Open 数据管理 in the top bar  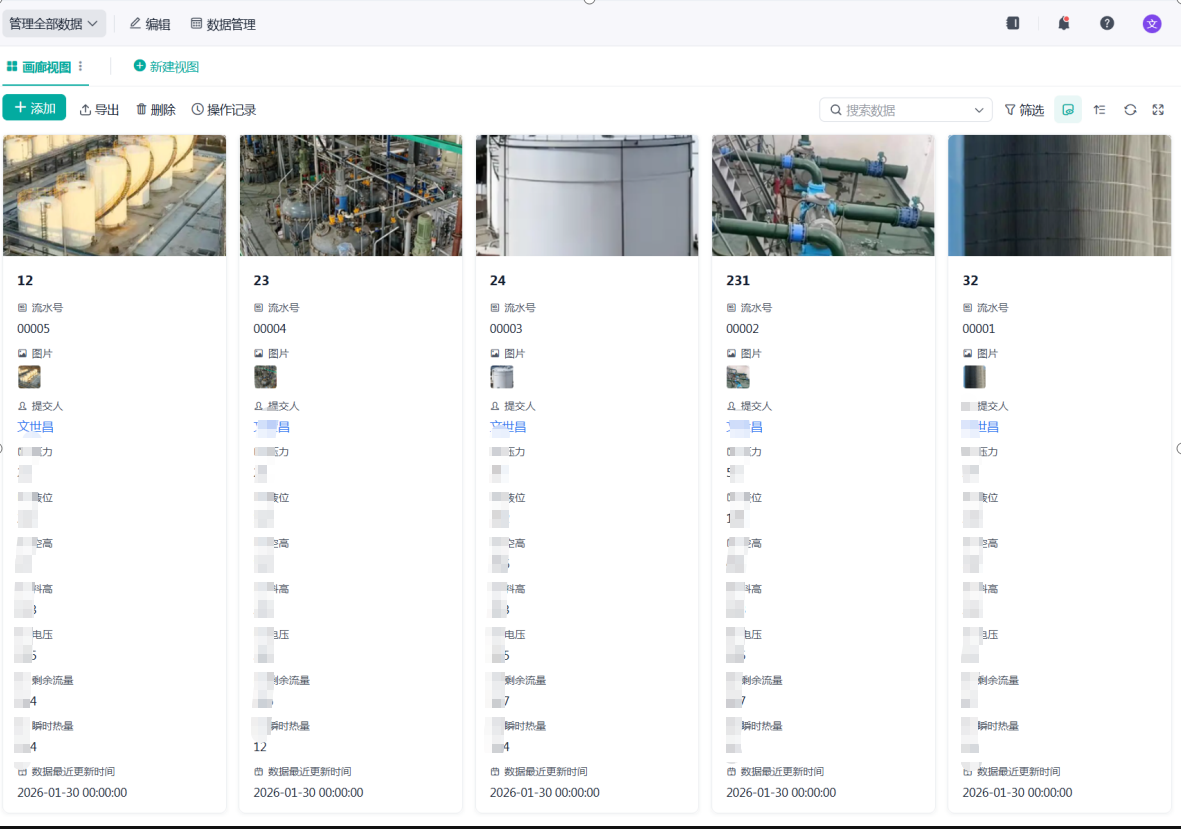[x=223, y=24]
